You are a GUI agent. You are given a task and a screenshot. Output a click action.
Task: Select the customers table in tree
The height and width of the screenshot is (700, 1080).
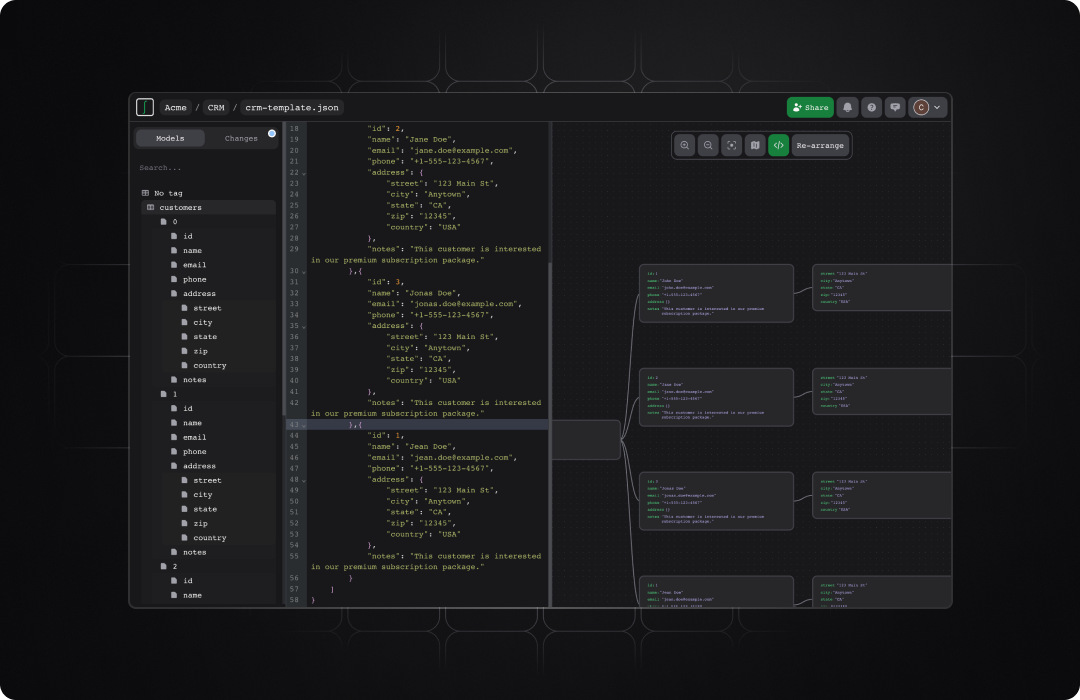coord(180,208)
